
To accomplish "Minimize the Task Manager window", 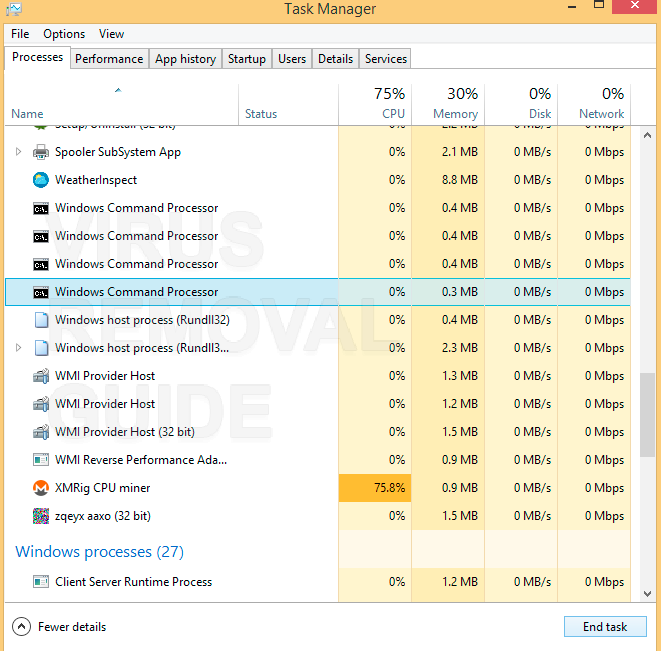I will point(572,7).
